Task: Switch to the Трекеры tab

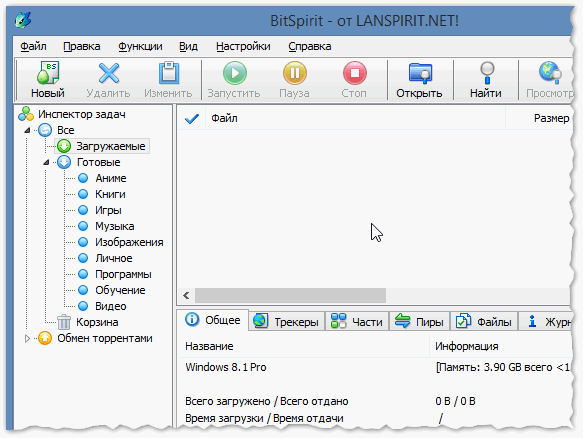Action: tap(286, 322)
